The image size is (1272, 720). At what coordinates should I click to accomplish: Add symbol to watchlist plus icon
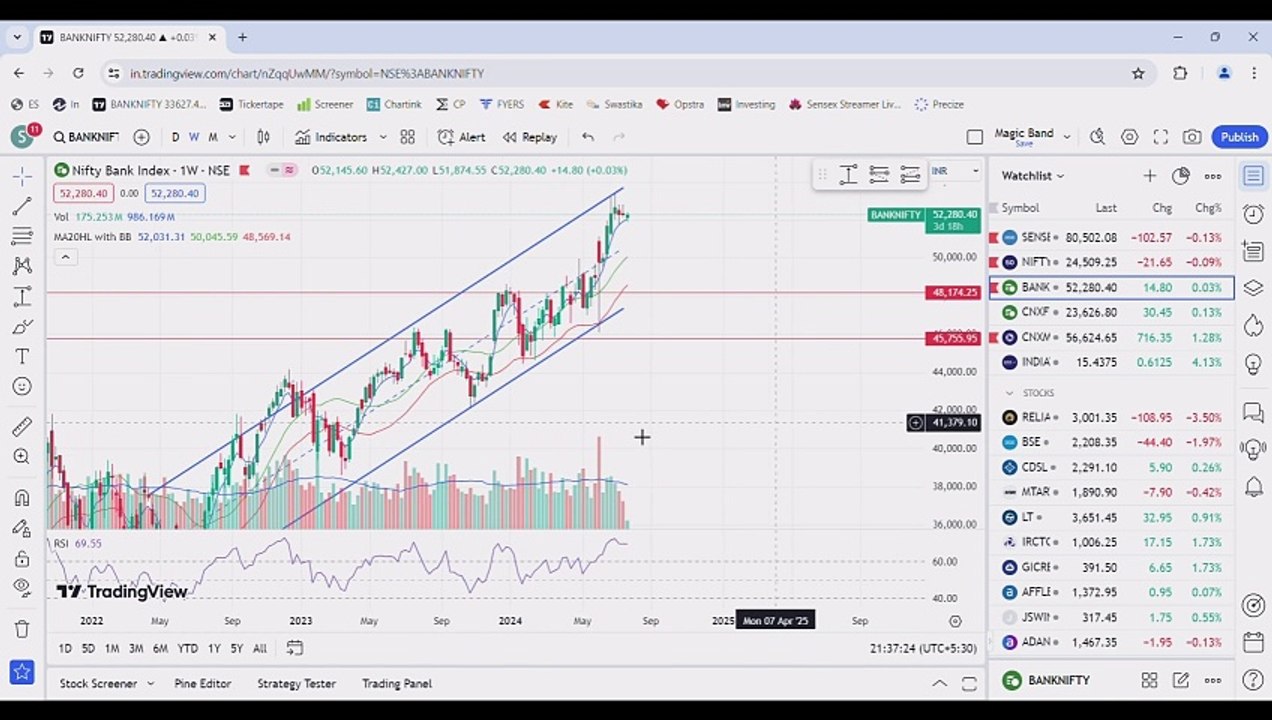pos(1150,176)
